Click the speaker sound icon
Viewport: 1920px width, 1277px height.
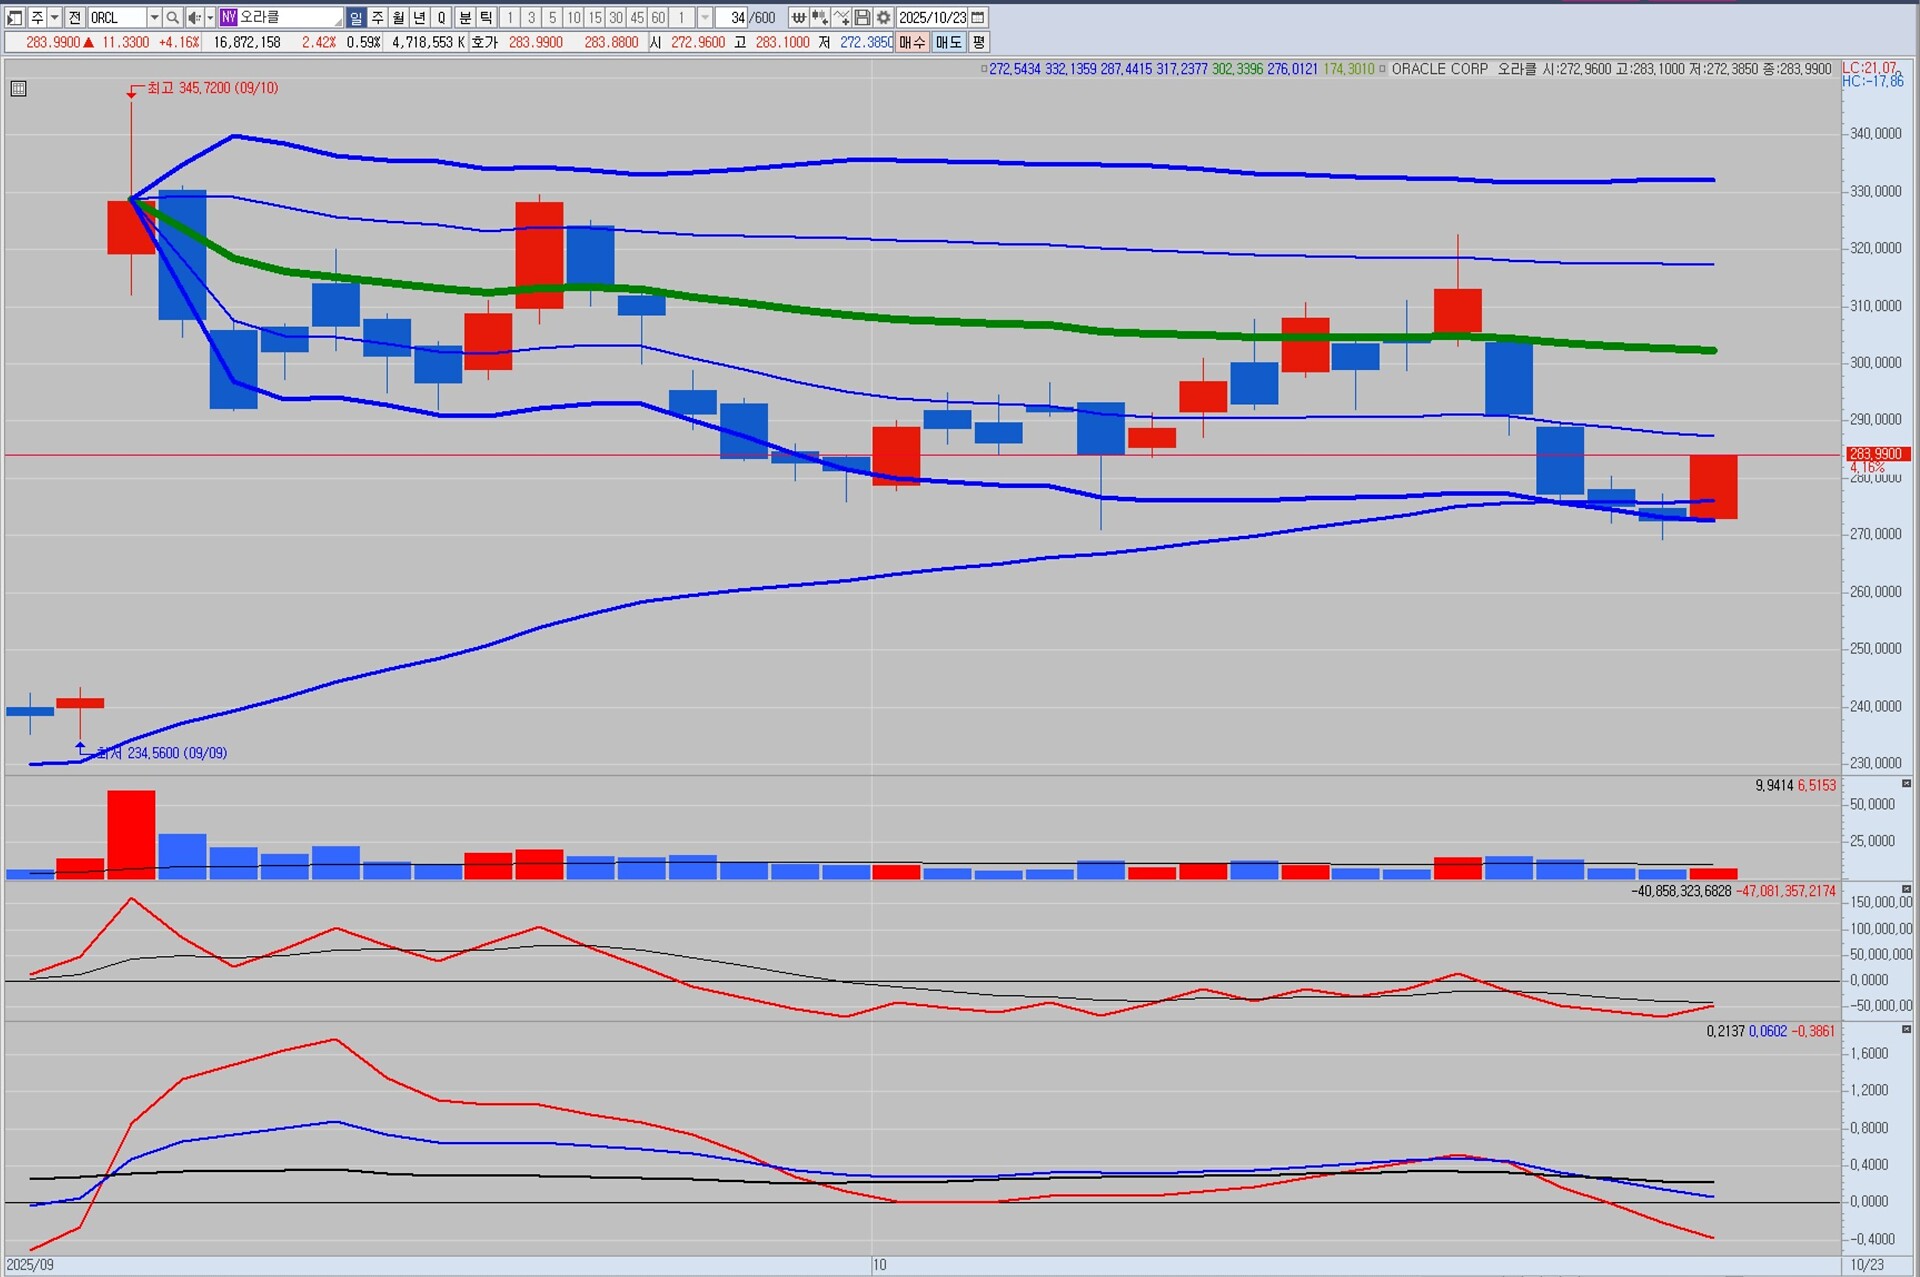[194, 17]
